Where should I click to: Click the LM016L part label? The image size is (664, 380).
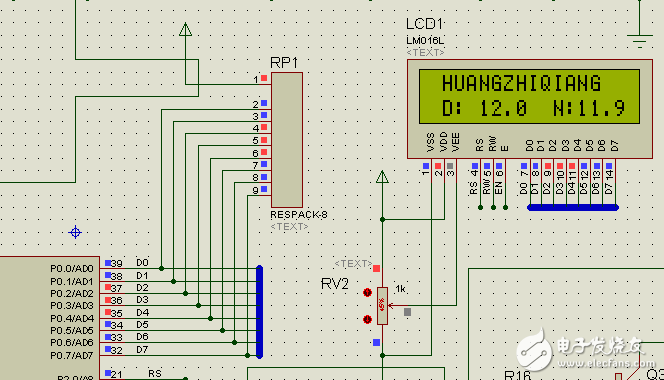point(425,41)
